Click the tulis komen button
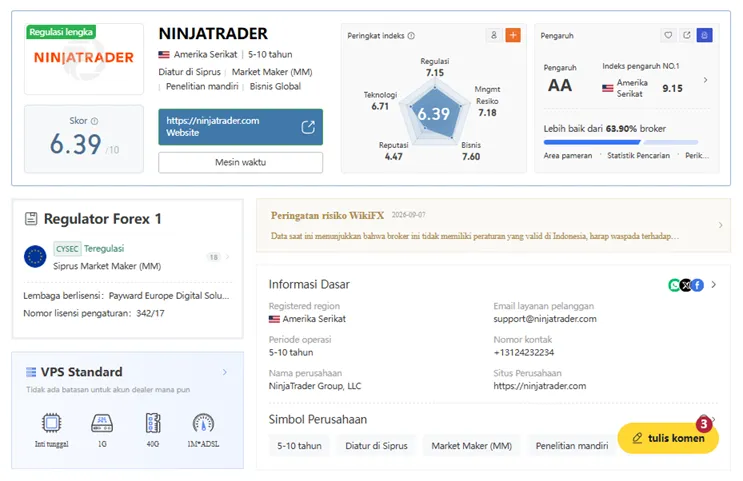 coord(668,438)
